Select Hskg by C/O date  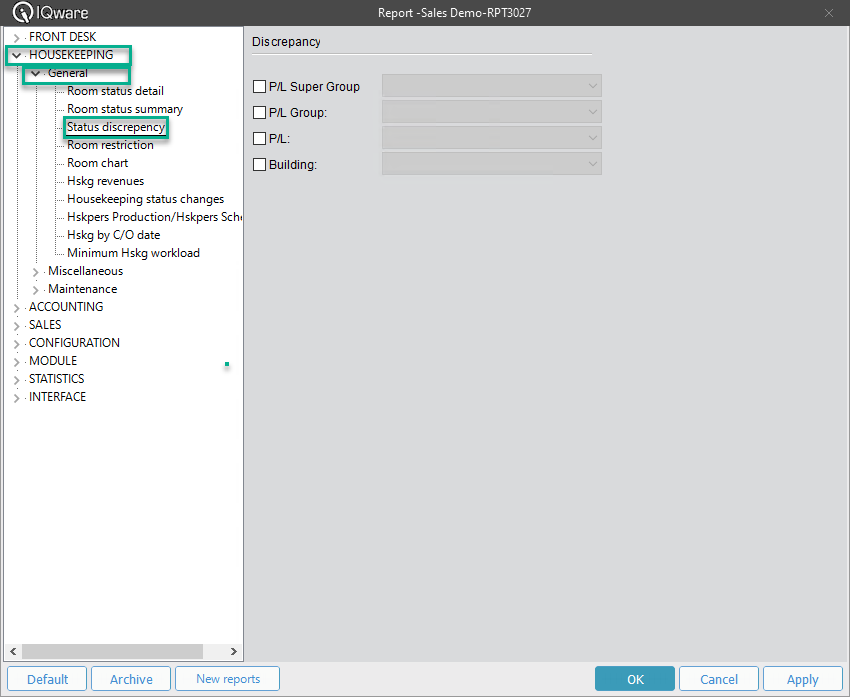(113, 235)
